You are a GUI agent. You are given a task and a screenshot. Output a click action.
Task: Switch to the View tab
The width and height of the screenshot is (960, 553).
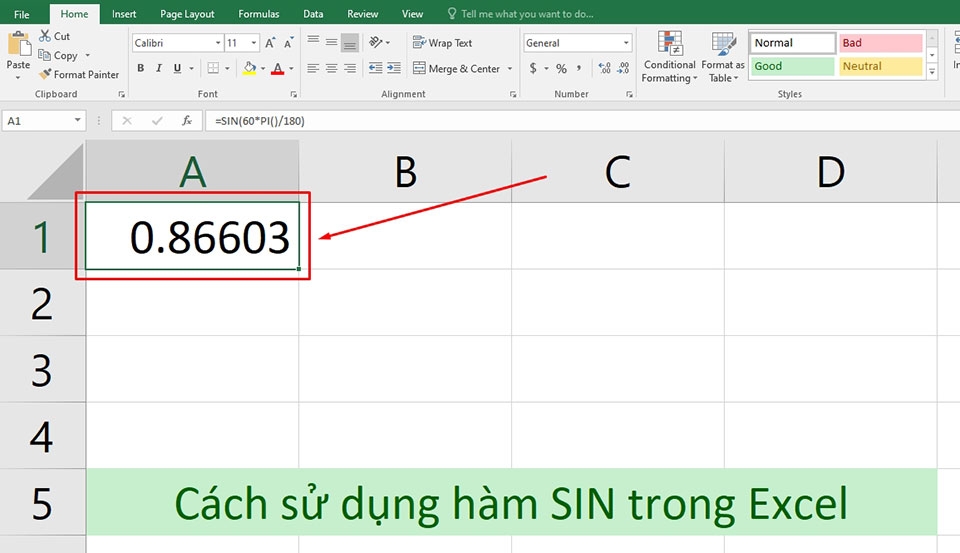(412, 13)
